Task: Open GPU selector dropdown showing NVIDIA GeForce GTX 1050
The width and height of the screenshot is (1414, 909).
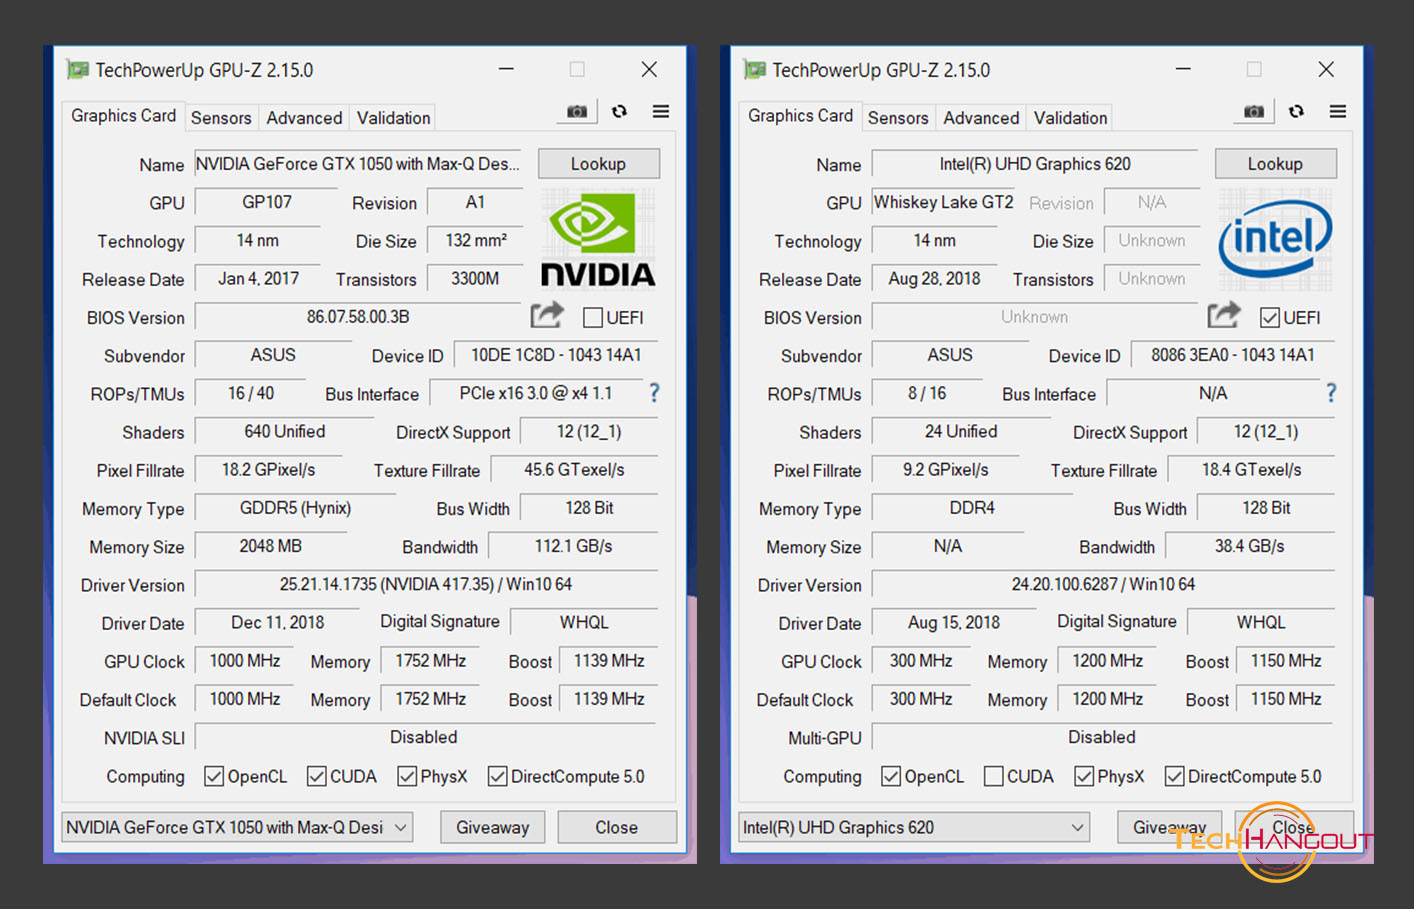Action: click(x=237, y=828)
